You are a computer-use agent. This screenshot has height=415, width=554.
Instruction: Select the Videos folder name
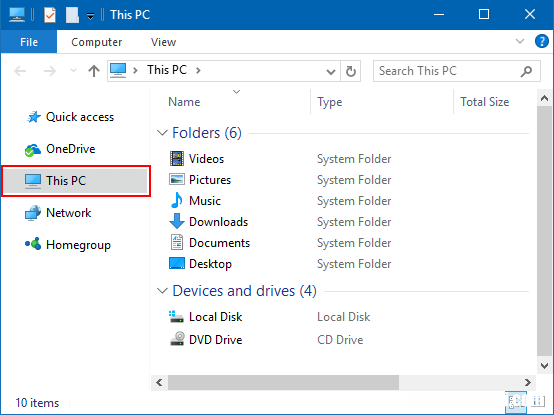(206, 159)
